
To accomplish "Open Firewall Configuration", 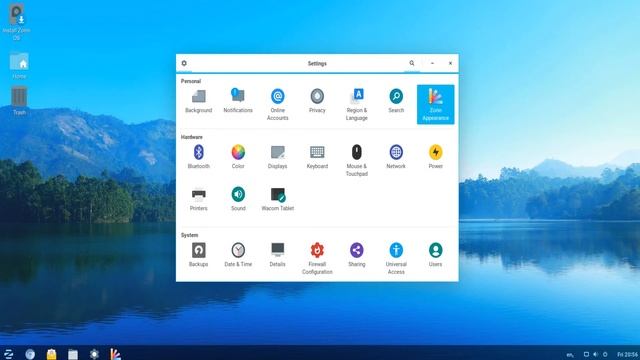I will [317, 258].
